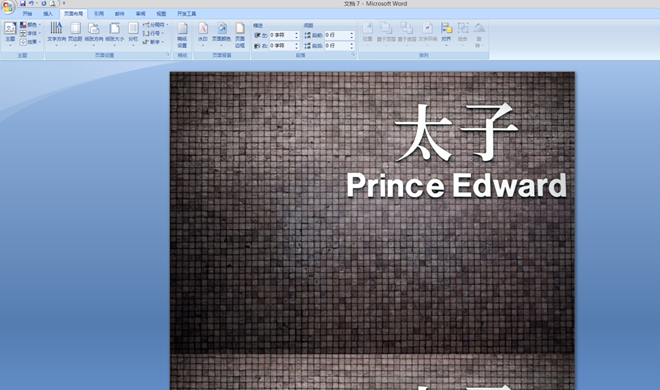The width and height of the screenshot is (660, 390).
Task: Open the 断字 (Hyphenation) dropdown
Action: (x=153, y=42)
